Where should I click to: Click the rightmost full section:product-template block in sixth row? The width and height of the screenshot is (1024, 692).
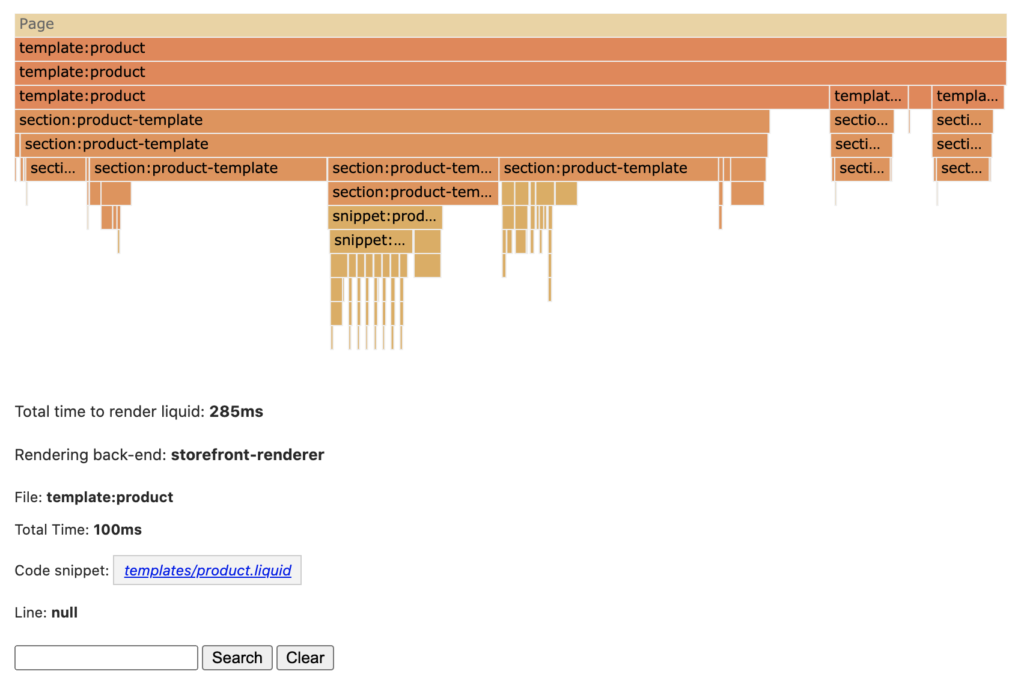coord(609,168)
